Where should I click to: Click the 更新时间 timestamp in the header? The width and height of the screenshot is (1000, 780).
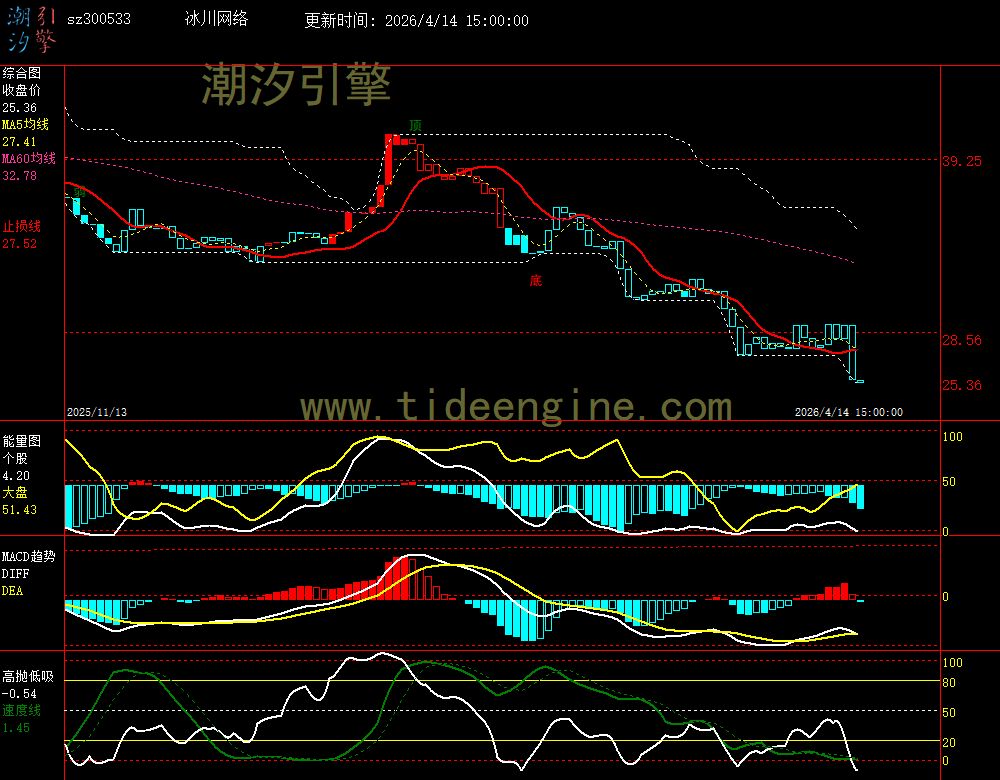[417, 21]
